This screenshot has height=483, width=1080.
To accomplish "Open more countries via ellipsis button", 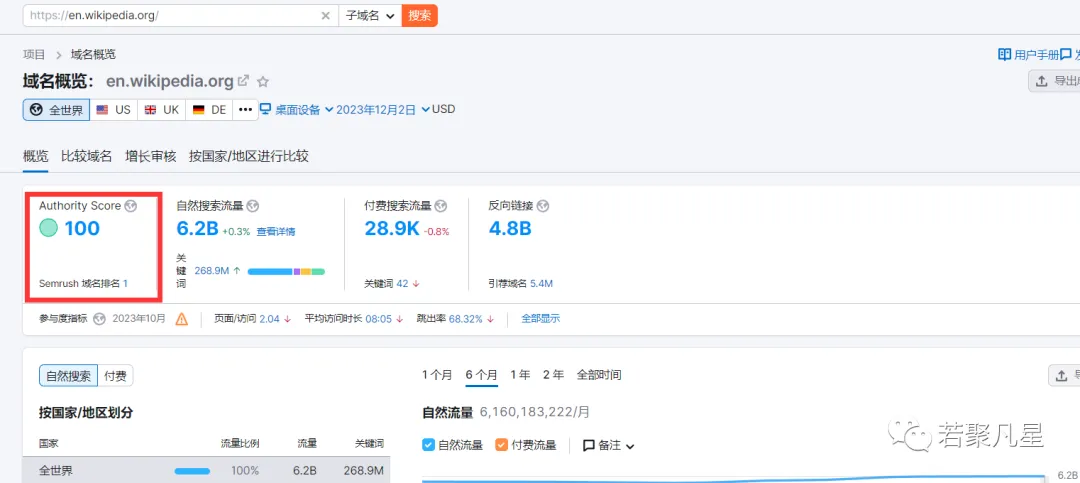I will pos(245,110).
